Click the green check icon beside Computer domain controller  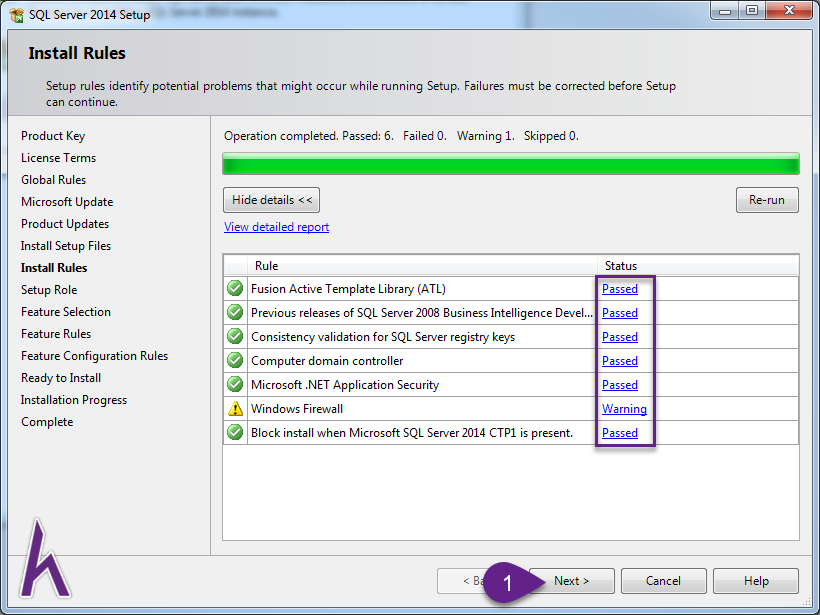point(235,360)
